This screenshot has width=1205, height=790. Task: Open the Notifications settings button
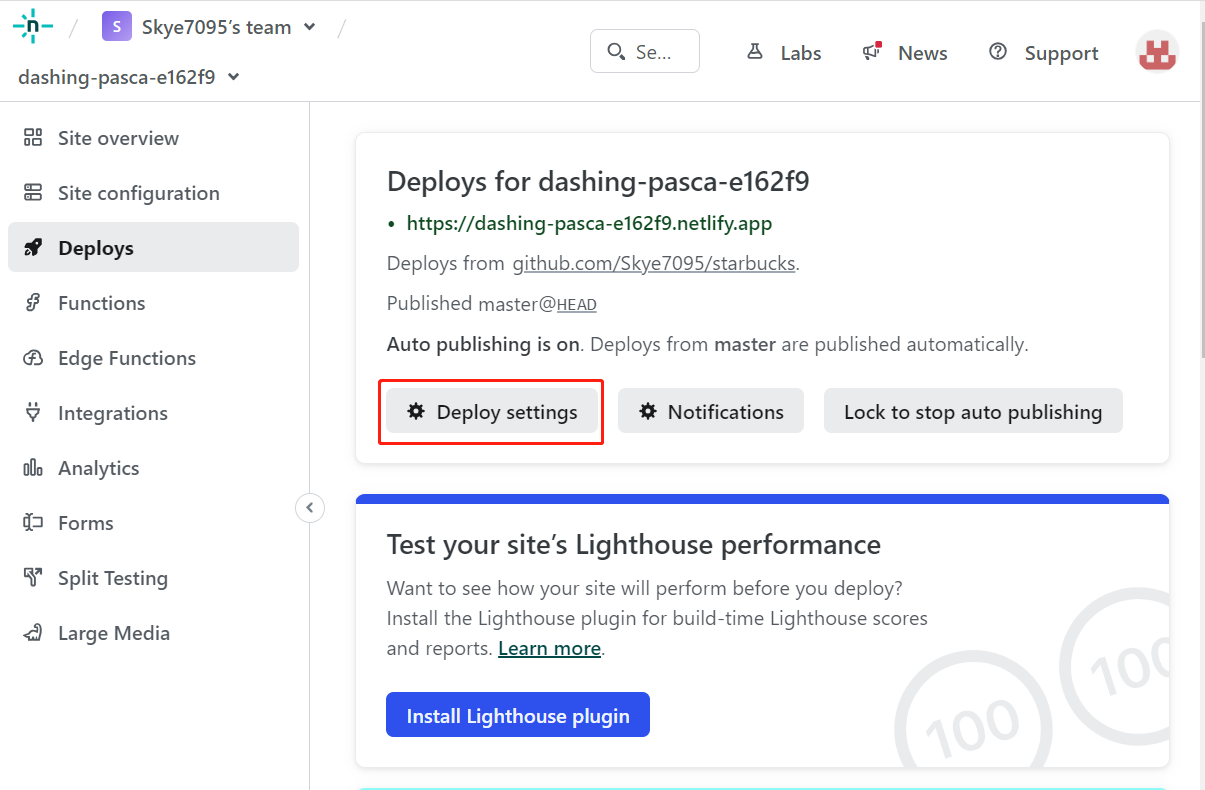click(x=711, y=411)
